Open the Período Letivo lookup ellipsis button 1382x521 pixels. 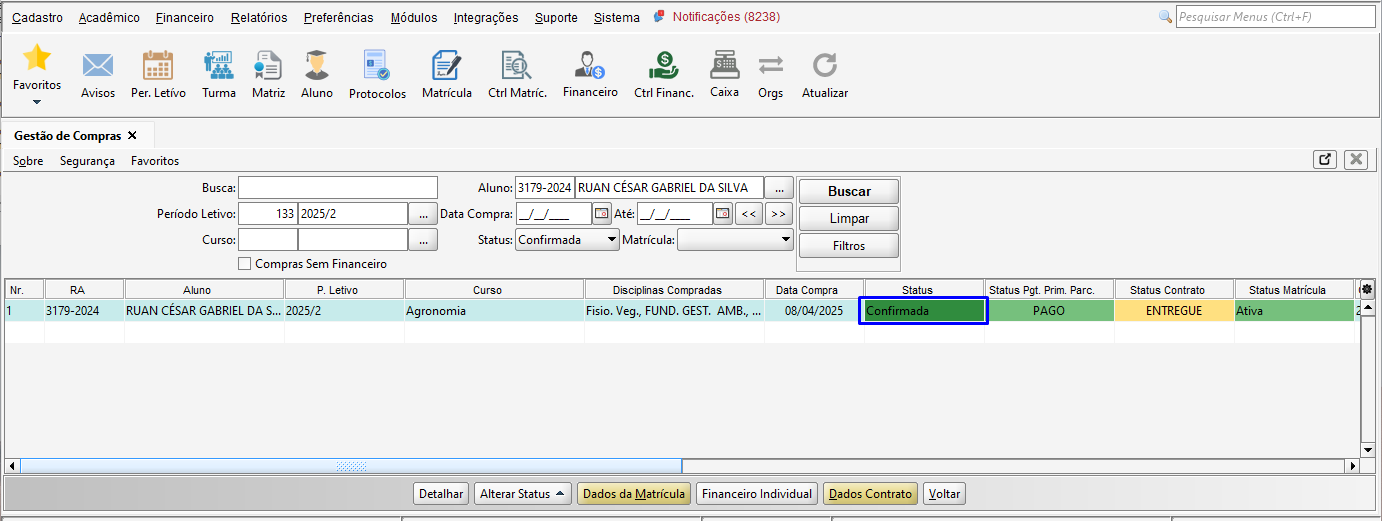[424, 213]
